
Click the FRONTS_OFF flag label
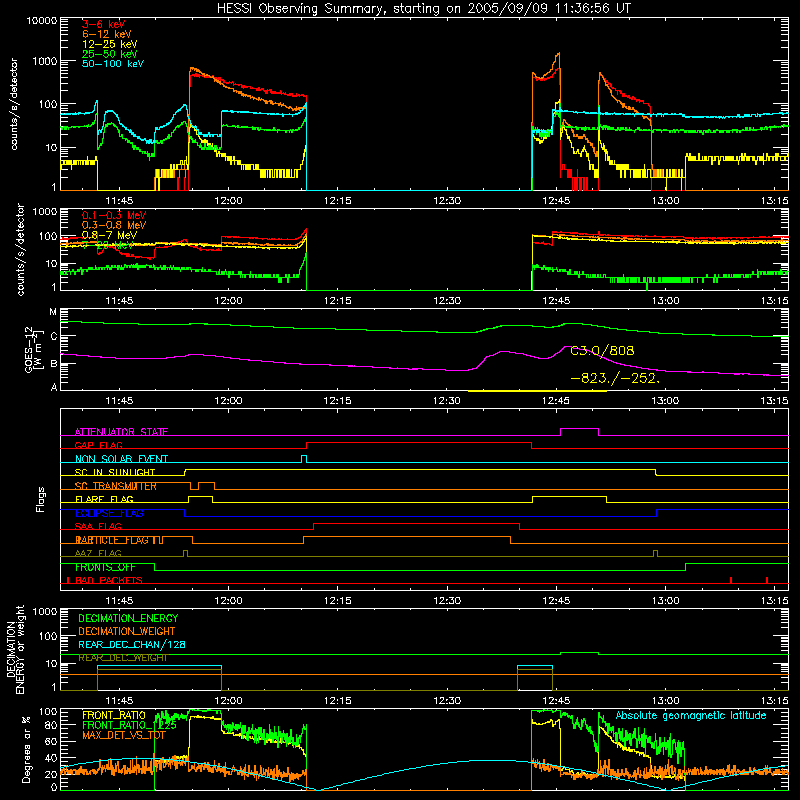pos(105,567)
